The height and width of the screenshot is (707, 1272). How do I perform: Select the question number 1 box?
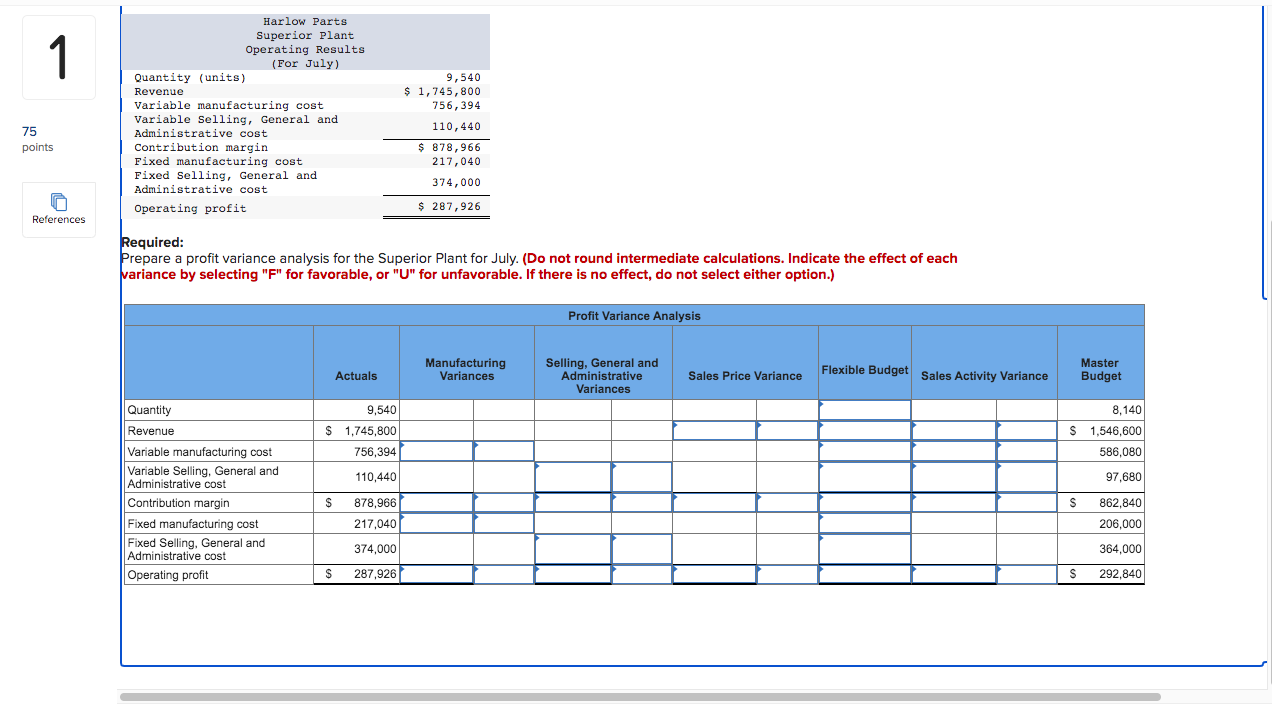pos(58,57)
